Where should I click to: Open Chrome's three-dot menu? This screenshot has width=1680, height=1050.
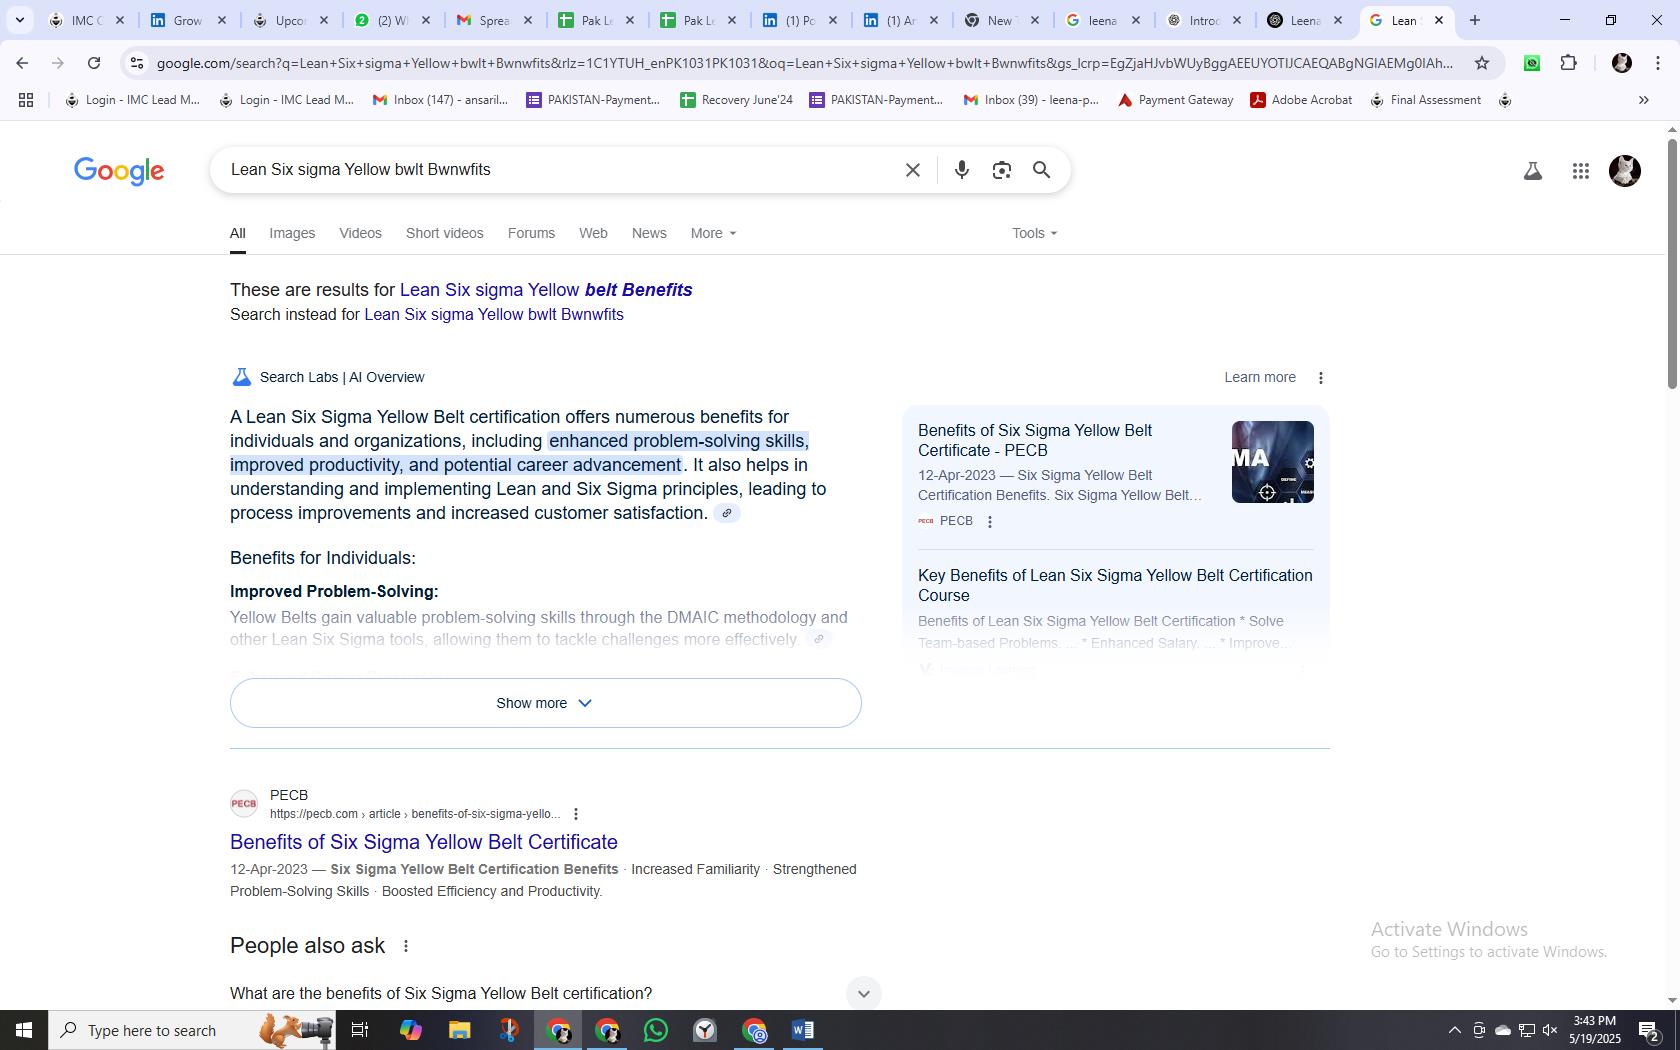[x=1658, y=63]
